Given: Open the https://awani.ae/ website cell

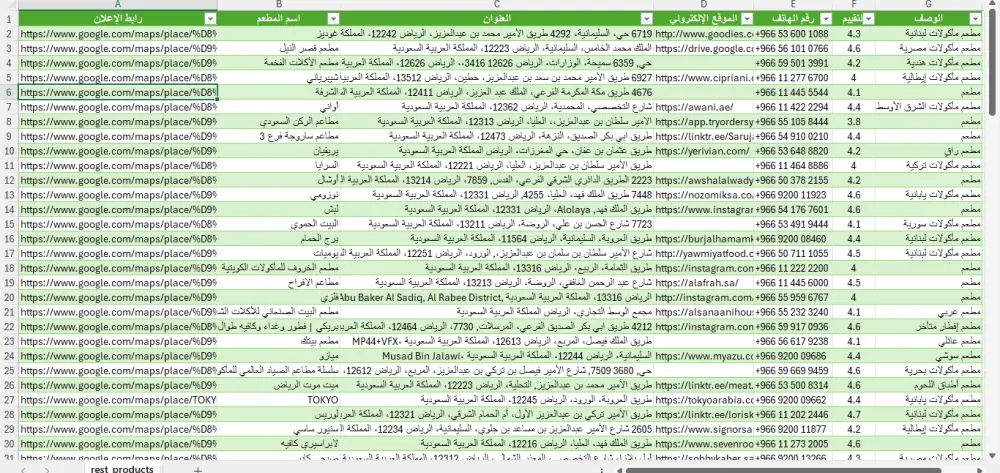Looking at the screenshot, I should [703, 106].
